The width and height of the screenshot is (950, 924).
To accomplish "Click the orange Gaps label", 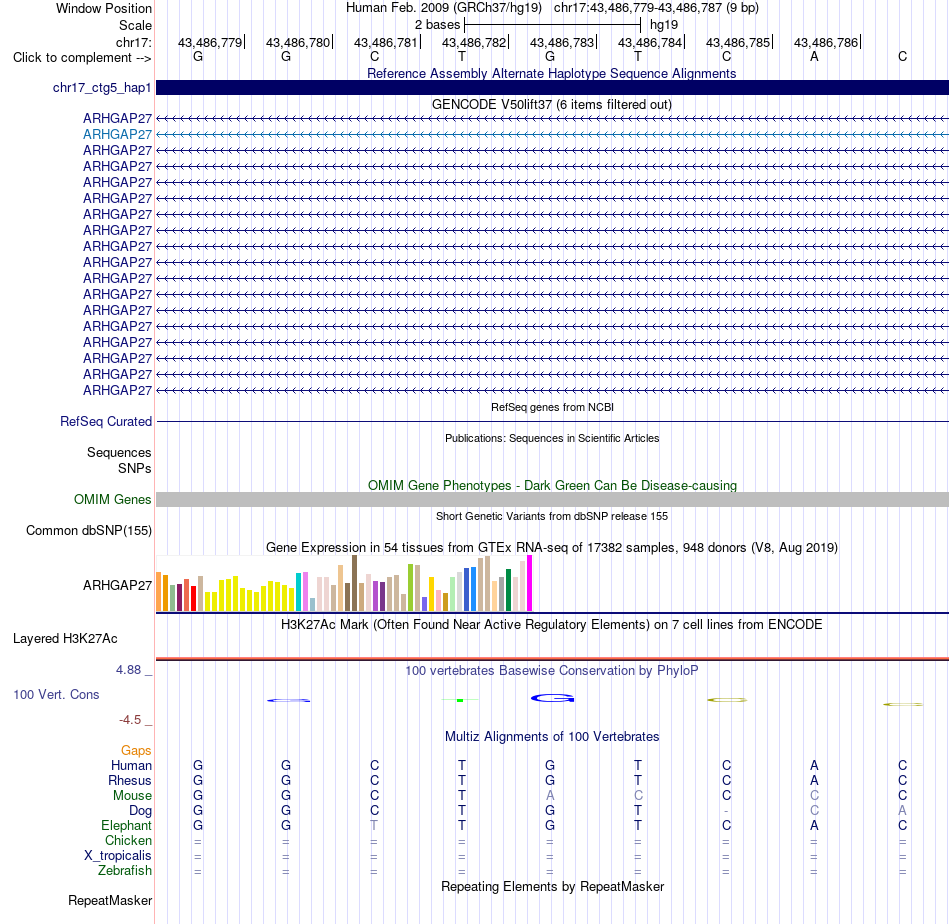I will click(x=136, y=750).
